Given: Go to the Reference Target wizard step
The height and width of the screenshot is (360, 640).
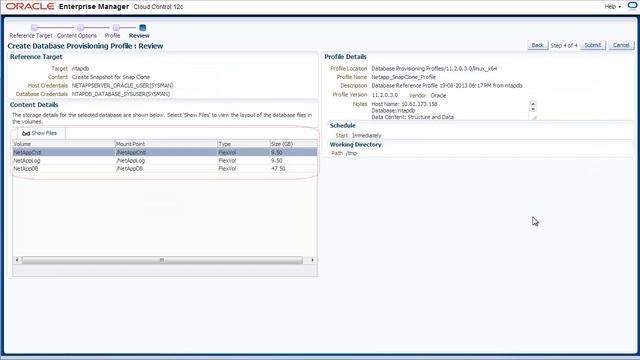Looking at the screenshot, I should (31, 36).
